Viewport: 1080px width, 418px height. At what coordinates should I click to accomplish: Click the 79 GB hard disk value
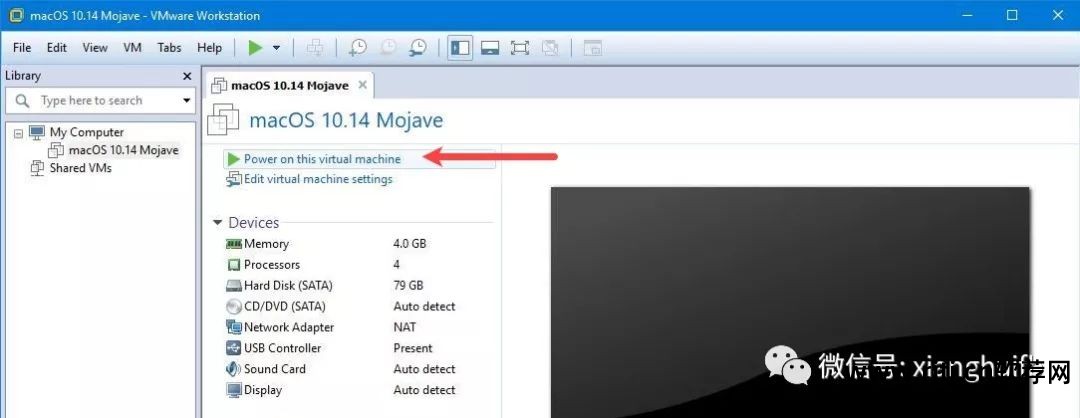pos(408,286)
